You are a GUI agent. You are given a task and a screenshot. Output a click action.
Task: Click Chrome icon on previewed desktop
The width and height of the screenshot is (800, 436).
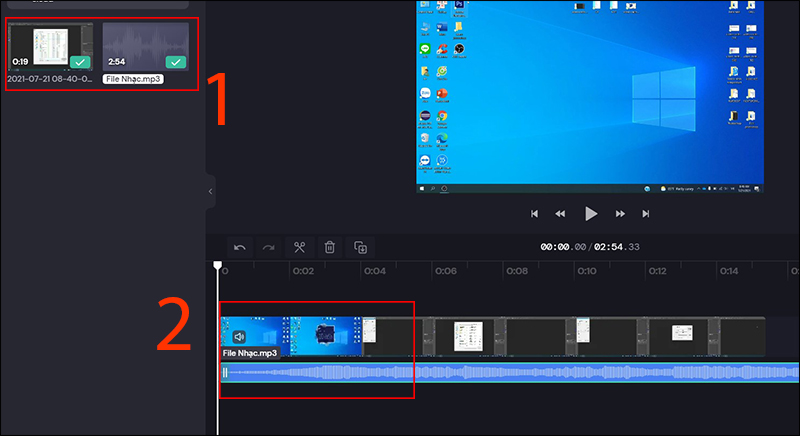point(442,116)
